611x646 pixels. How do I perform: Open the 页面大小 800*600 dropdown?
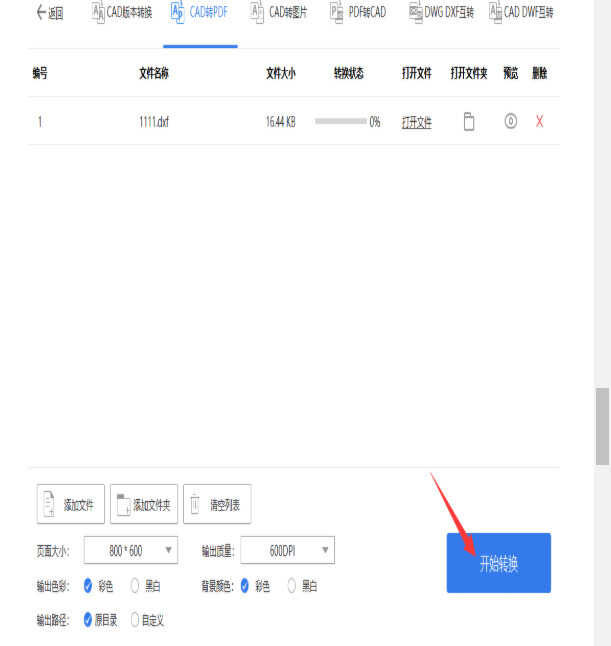coord(131,550)
